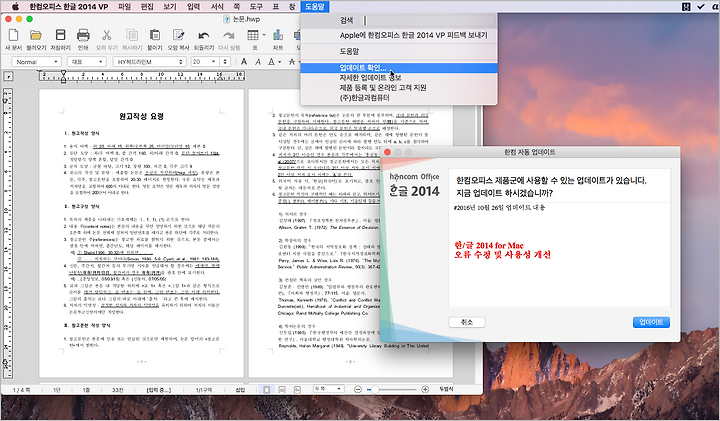Click the 도움말 menu bar title

coord(315,6)
